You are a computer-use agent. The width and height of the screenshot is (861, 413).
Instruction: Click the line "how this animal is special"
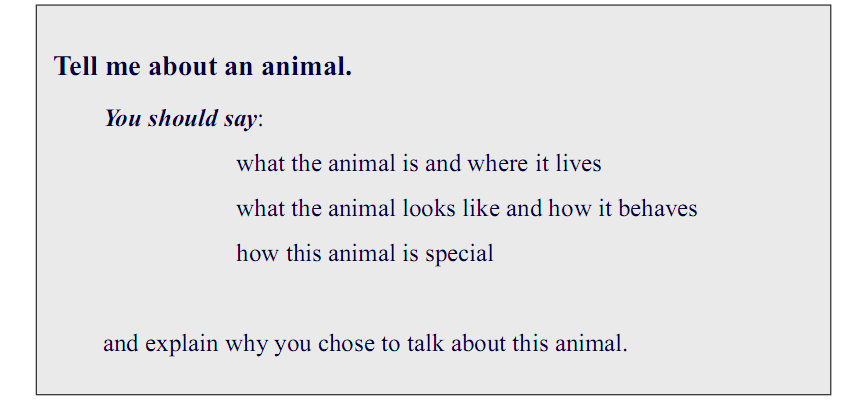coord(365,254)
